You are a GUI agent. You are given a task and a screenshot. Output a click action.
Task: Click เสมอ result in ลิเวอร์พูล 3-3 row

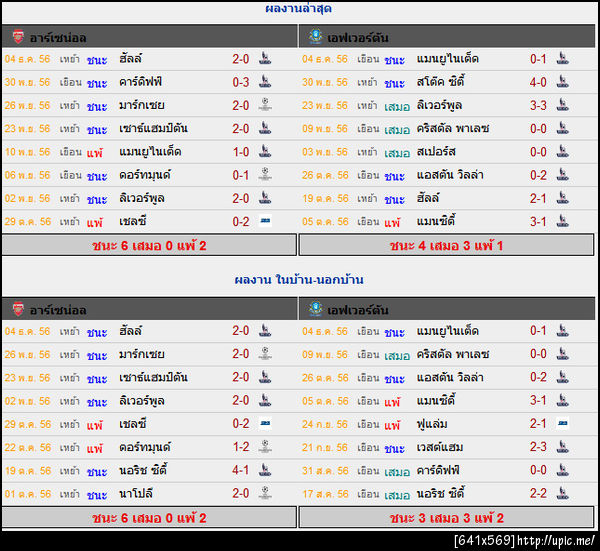click(397, 107)
